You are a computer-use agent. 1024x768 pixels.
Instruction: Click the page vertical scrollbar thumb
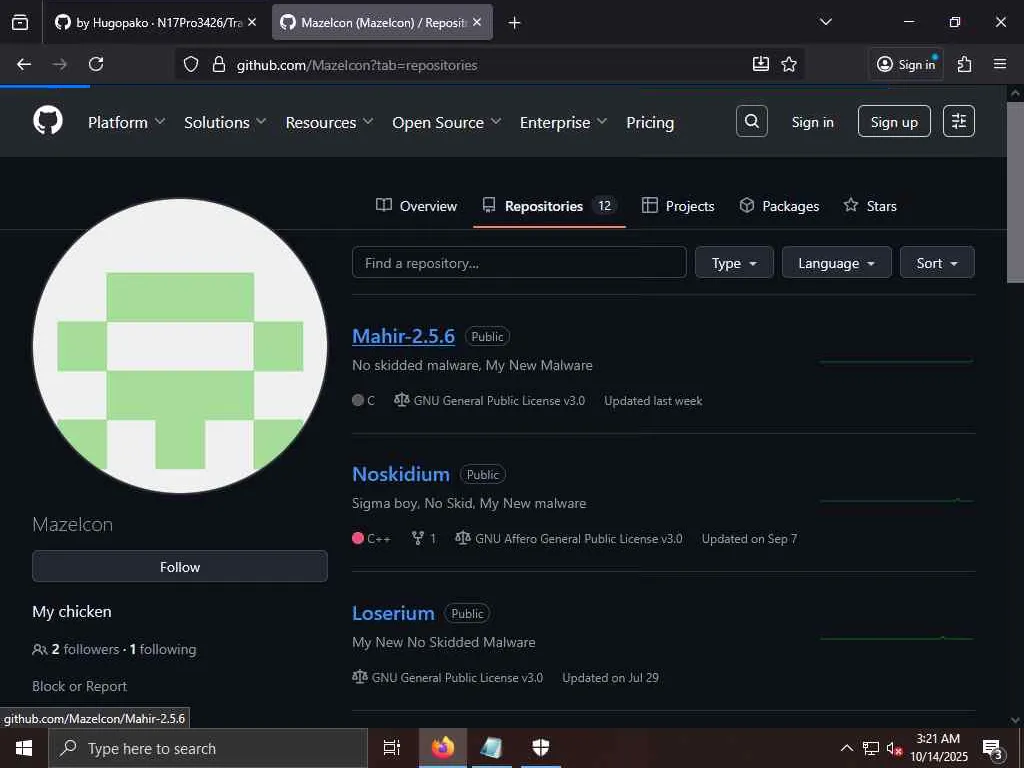tap(1015, 193)
